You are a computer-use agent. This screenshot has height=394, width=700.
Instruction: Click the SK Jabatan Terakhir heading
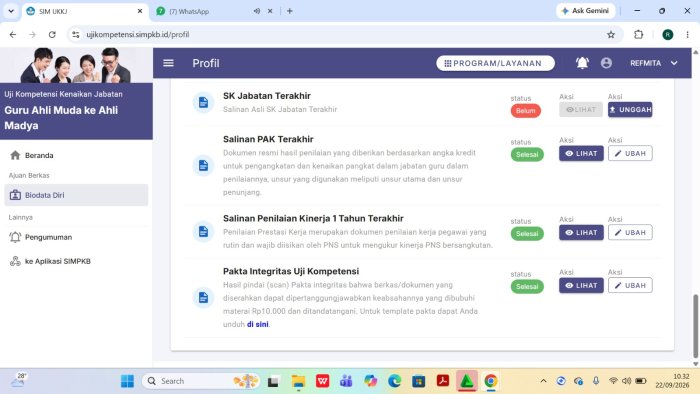coord(267,96)
